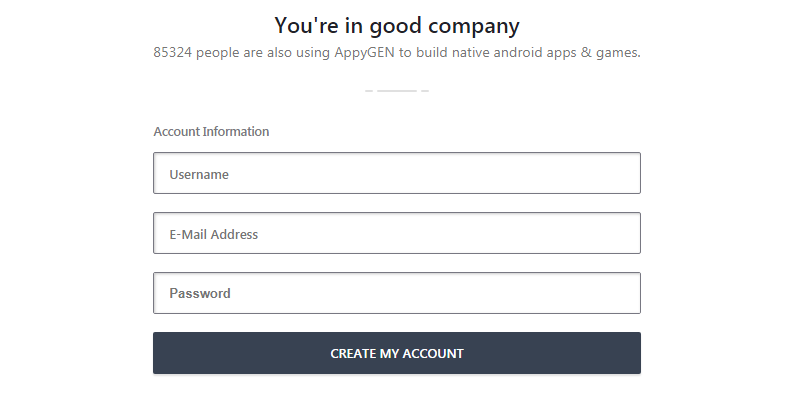This screenshot has height=395, width=803.
Task: Click empty right side of Password box
Action: click(x=512, y=293)
